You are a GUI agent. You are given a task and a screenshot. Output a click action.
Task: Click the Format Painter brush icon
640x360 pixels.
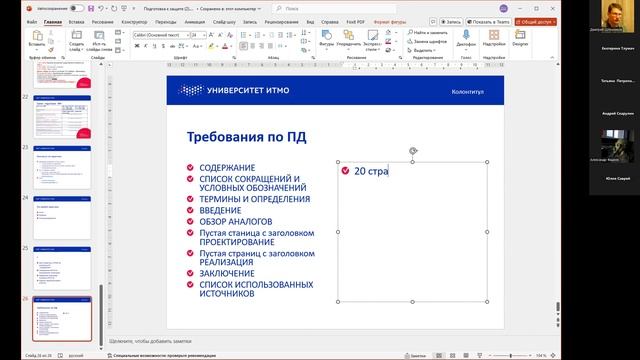click(51, 50)
